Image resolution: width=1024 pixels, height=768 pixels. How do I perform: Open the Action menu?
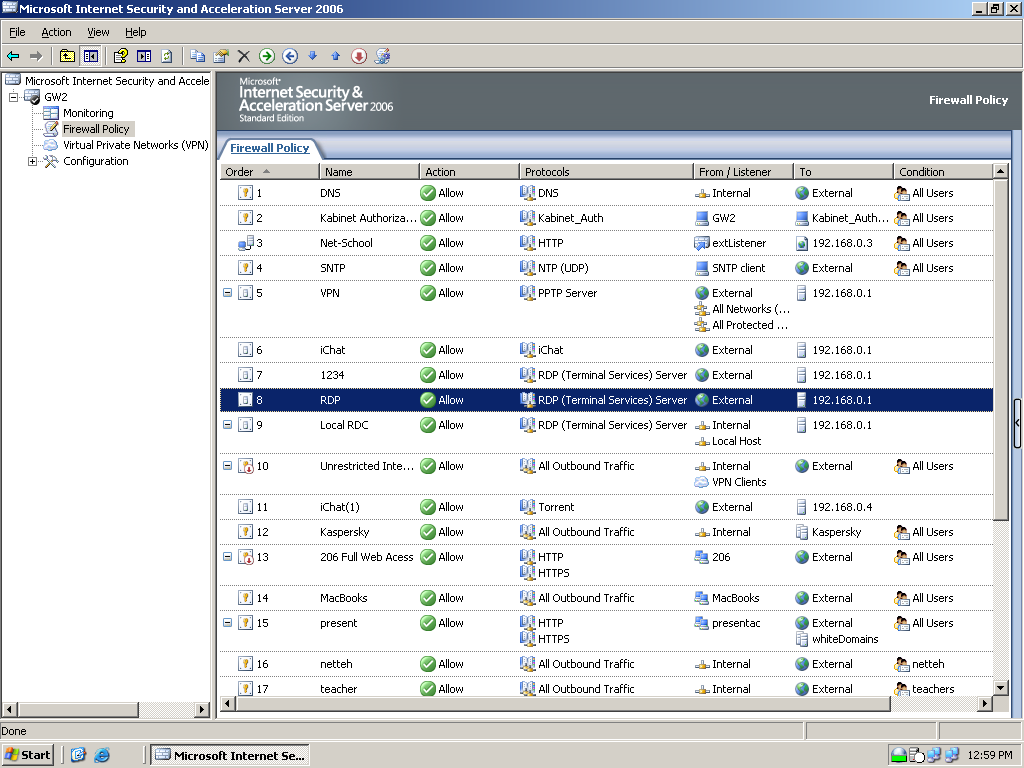tap(56, 32)
